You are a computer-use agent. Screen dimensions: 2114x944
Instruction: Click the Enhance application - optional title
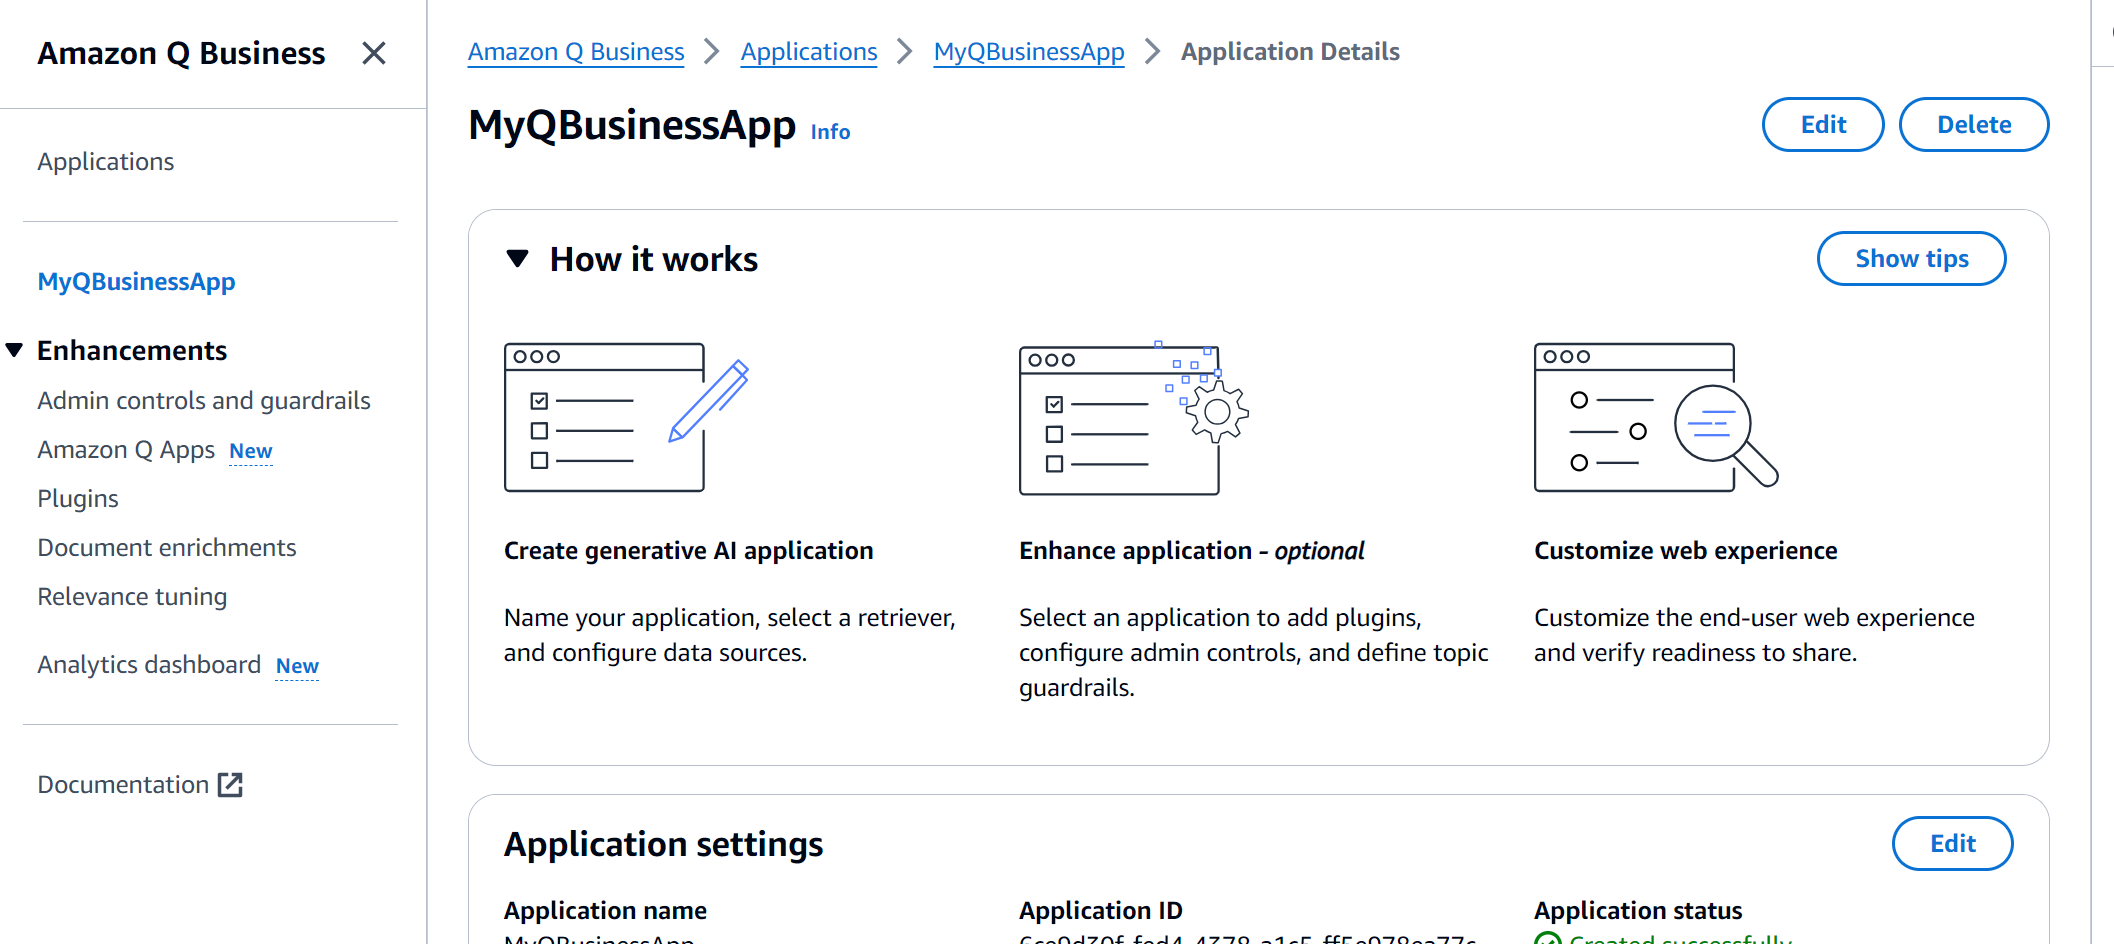[x=1191, y=551]
